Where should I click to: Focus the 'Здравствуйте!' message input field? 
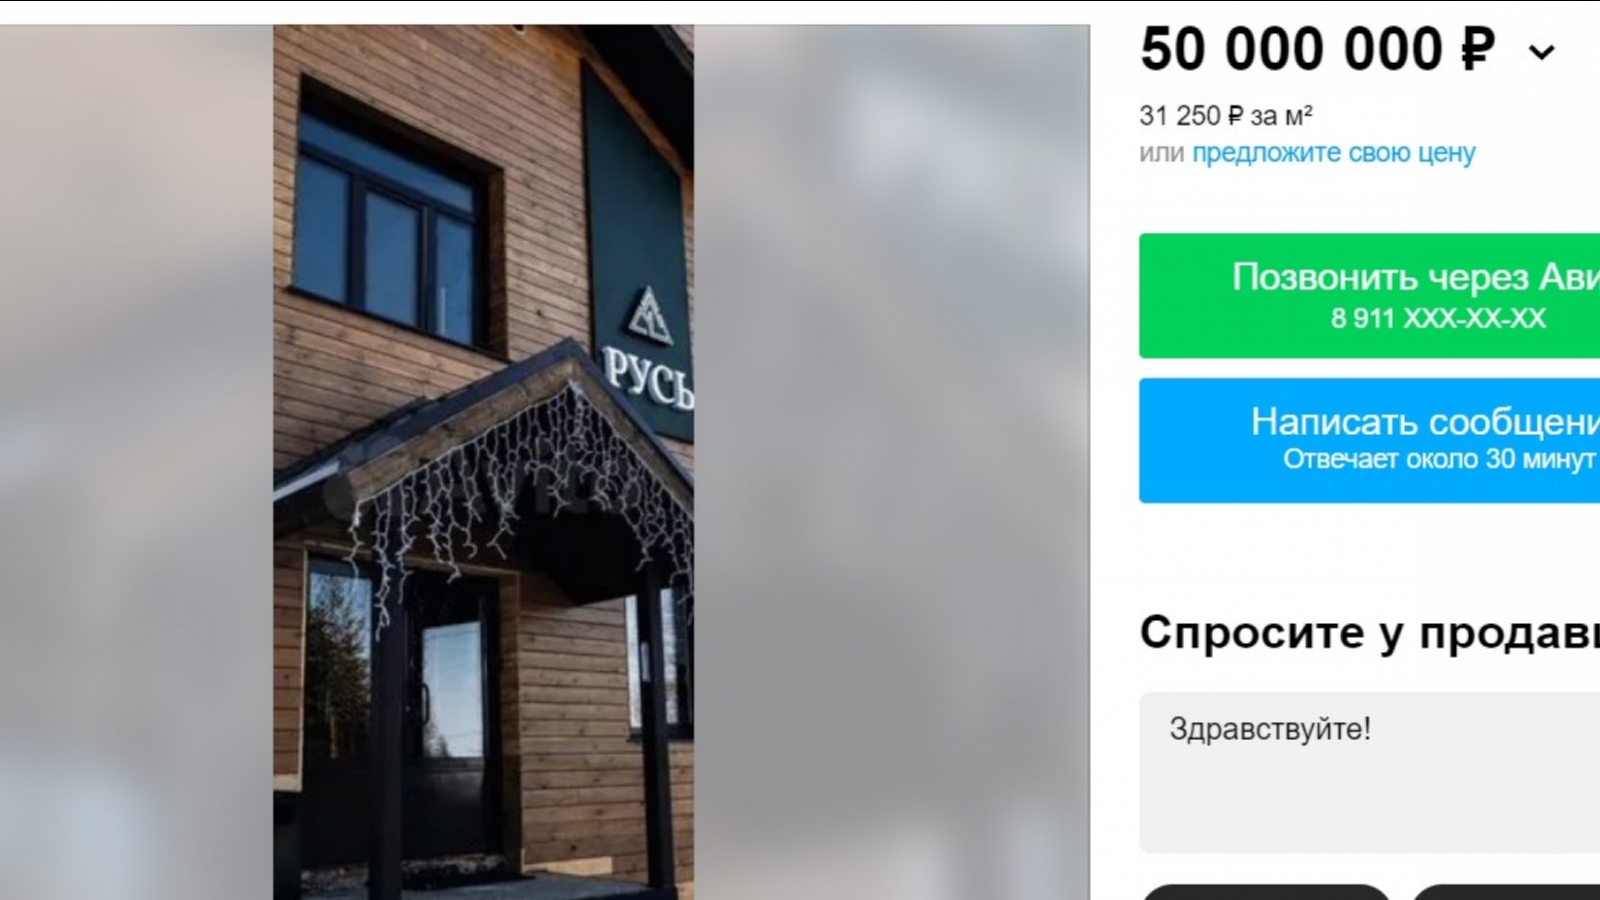coord(1369,772)
